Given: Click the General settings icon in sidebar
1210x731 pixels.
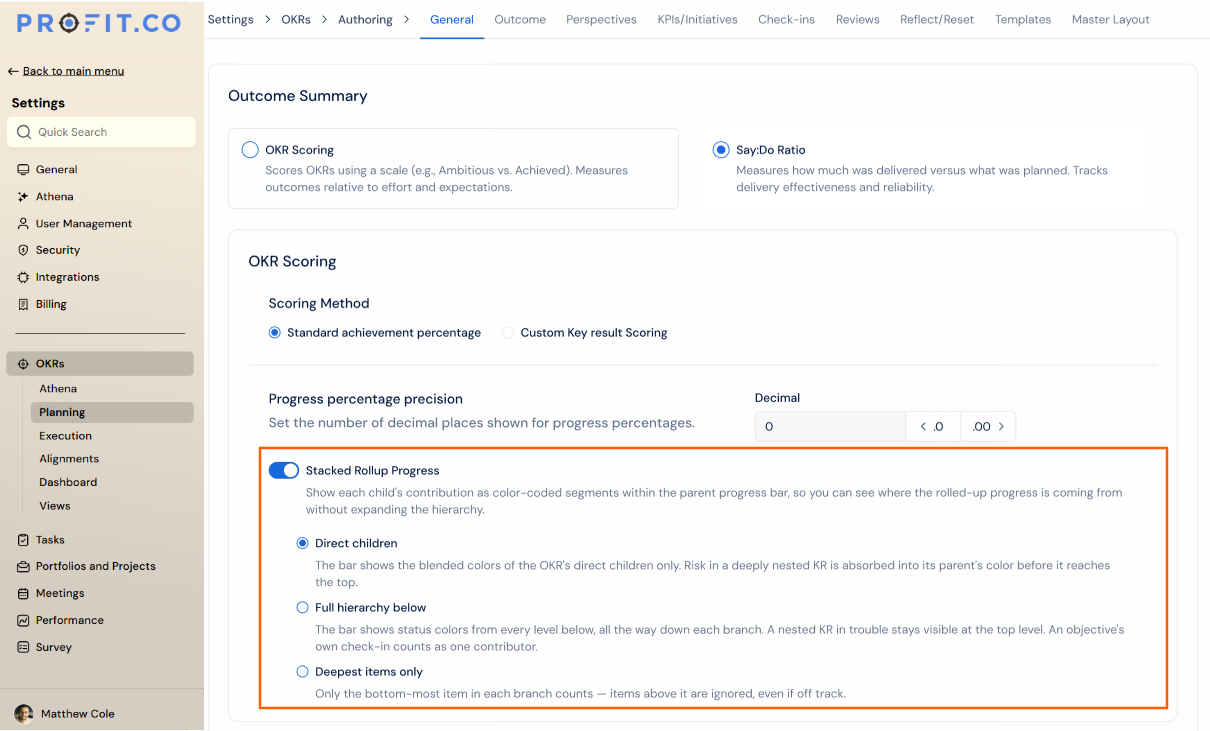Looking at the screenshot, I should coord(23,170).
